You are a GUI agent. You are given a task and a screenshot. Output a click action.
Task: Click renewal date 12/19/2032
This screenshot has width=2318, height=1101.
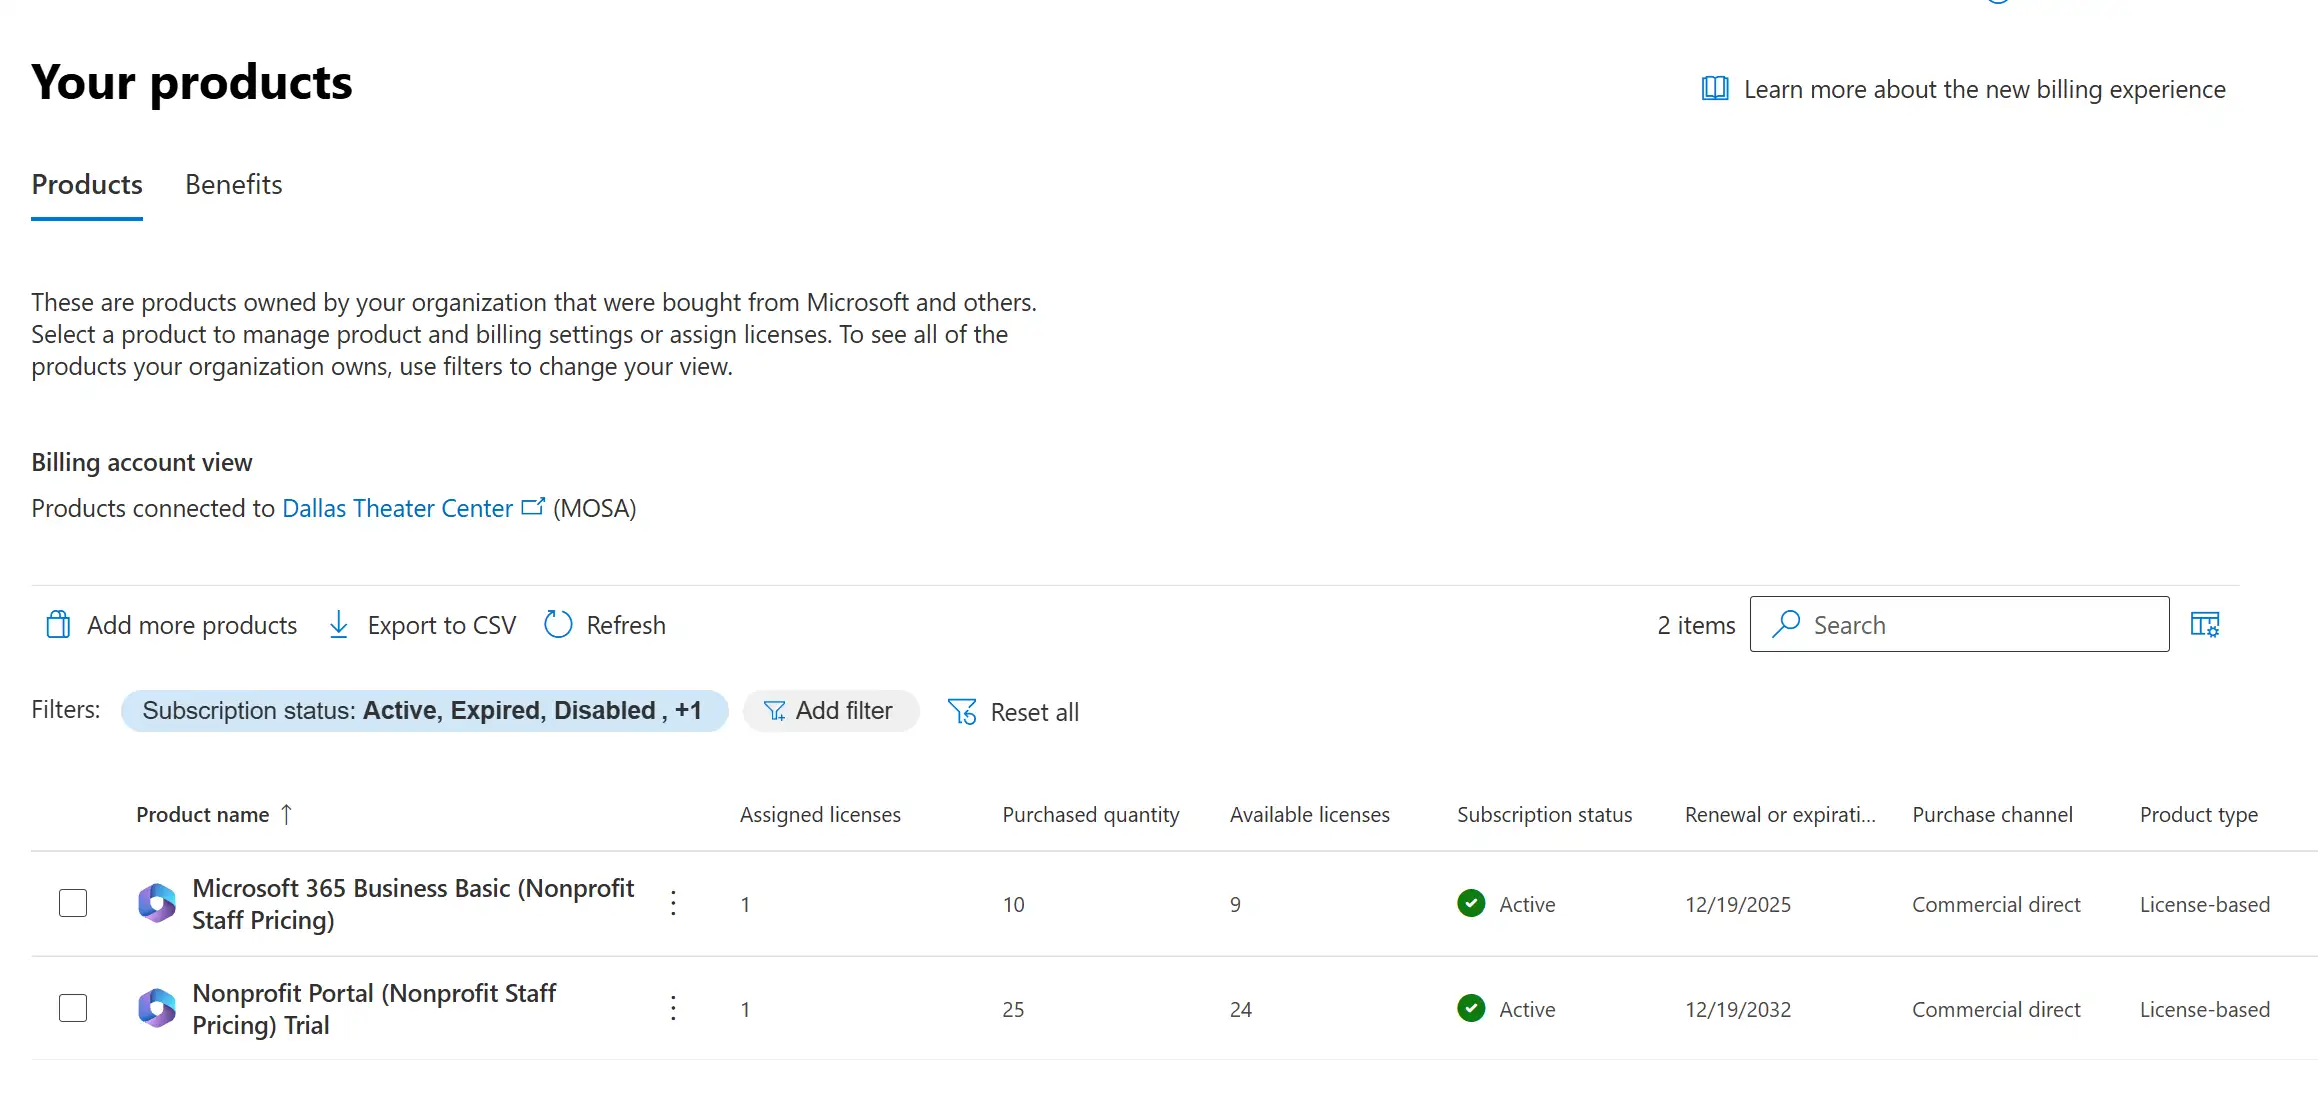tap(1738, 1009)
